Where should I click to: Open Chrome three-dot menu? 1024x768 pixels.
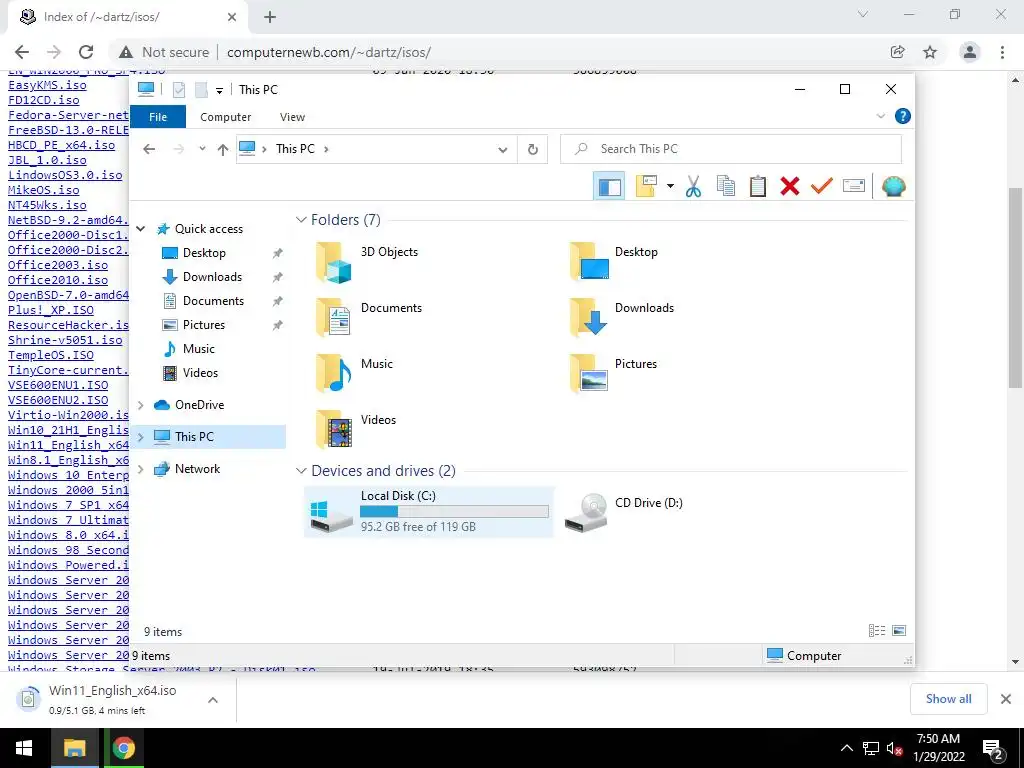pyautogui.click(x=1002, y=52)
